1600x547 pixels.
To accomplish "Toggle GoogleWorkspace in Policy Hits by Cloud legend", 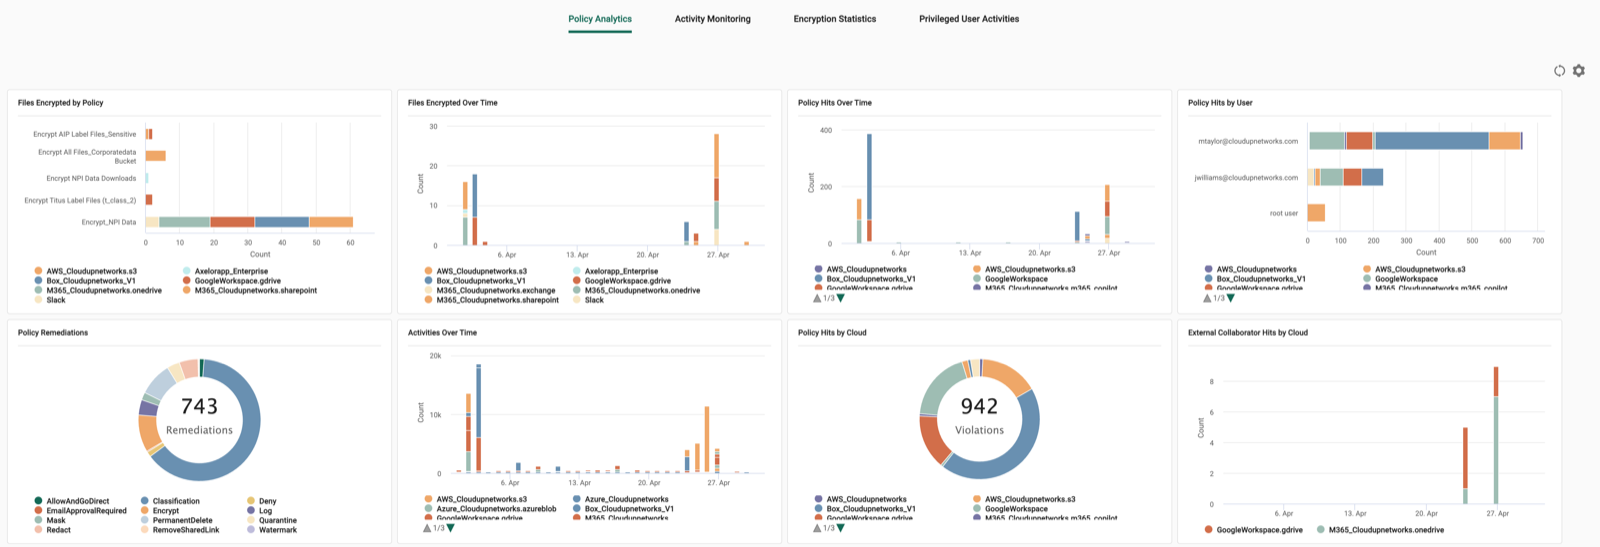I will [x=1010, y=509].
